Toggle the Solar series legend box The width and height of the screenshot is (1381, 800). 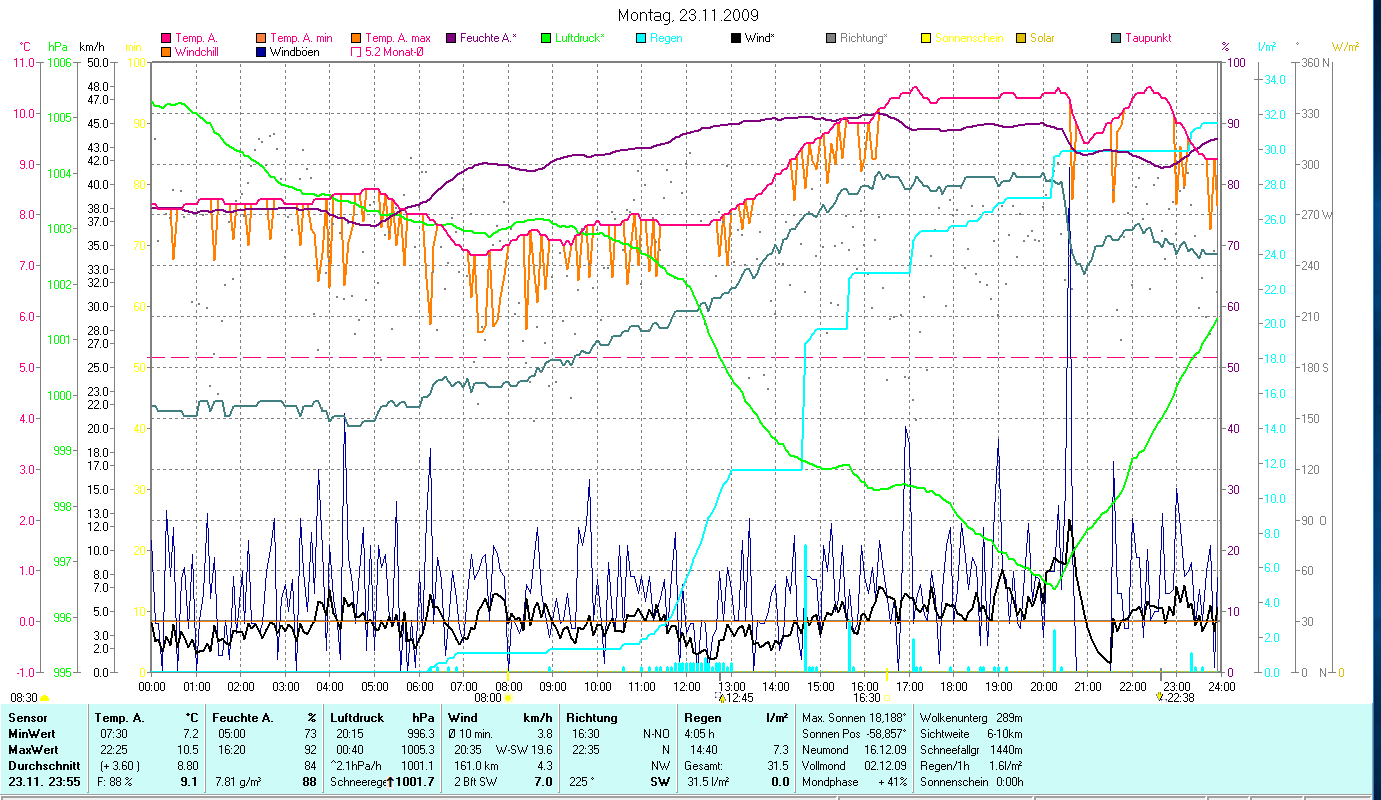click(x=1021, y=38)
